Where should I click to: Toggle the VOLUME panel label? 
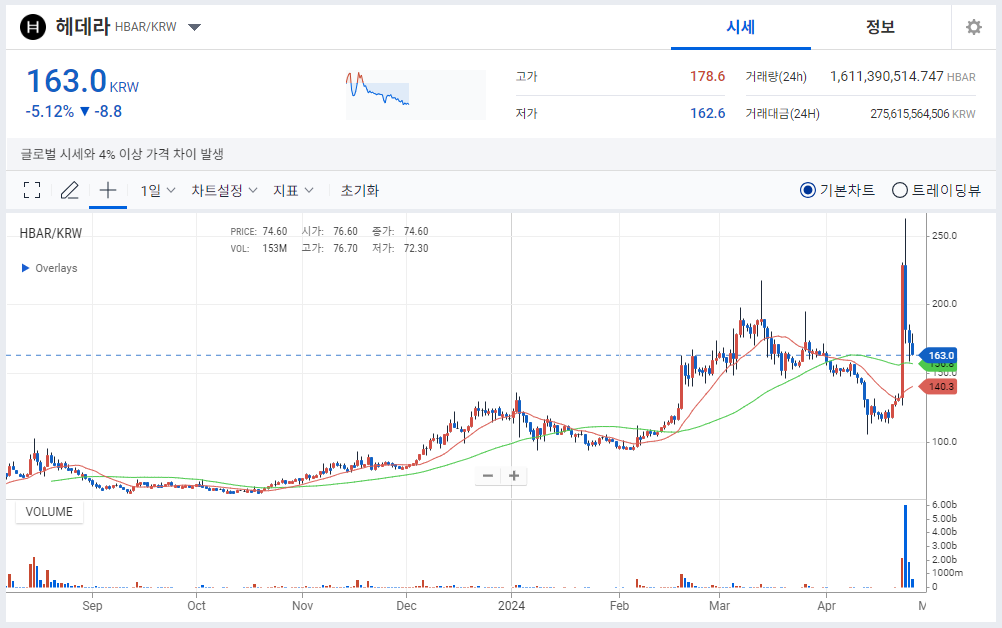coord(48,511)
